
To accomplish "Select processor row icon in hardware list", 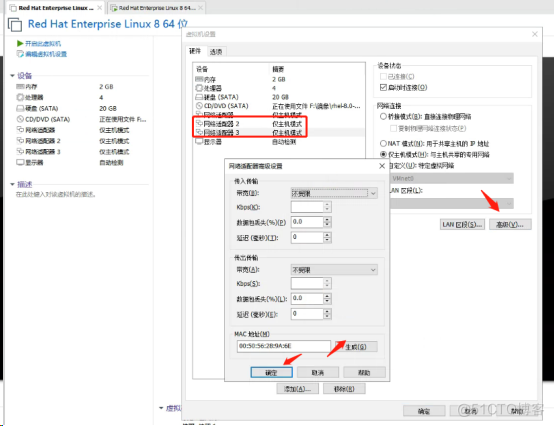I will (199, 88).
